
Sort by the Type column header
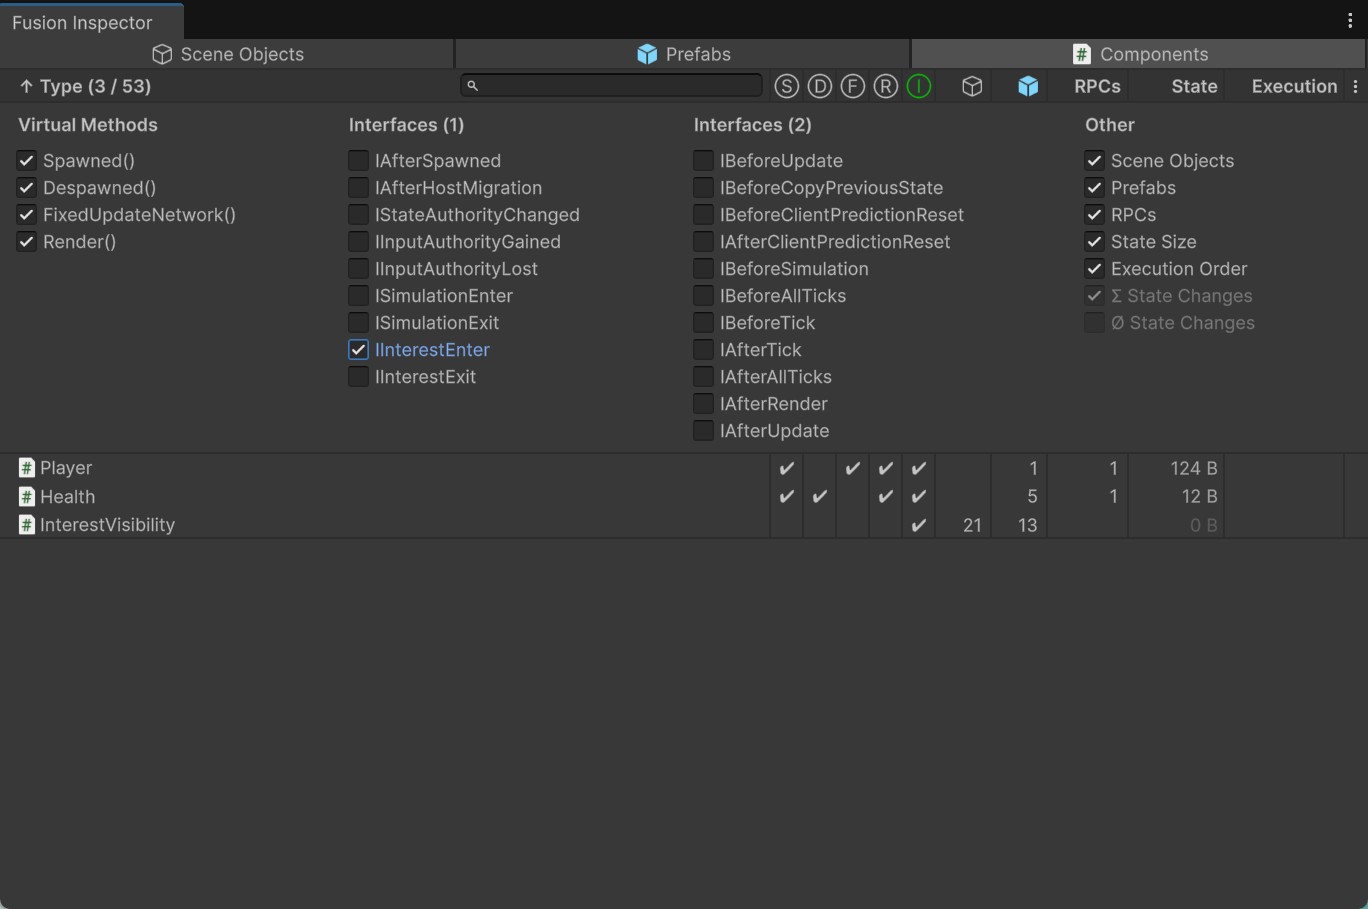coord(85,87)
